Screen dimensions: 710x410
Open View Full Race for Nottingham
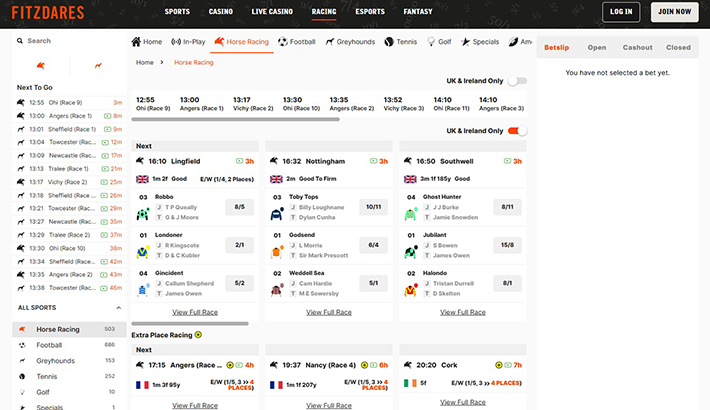tap(329, 312)
